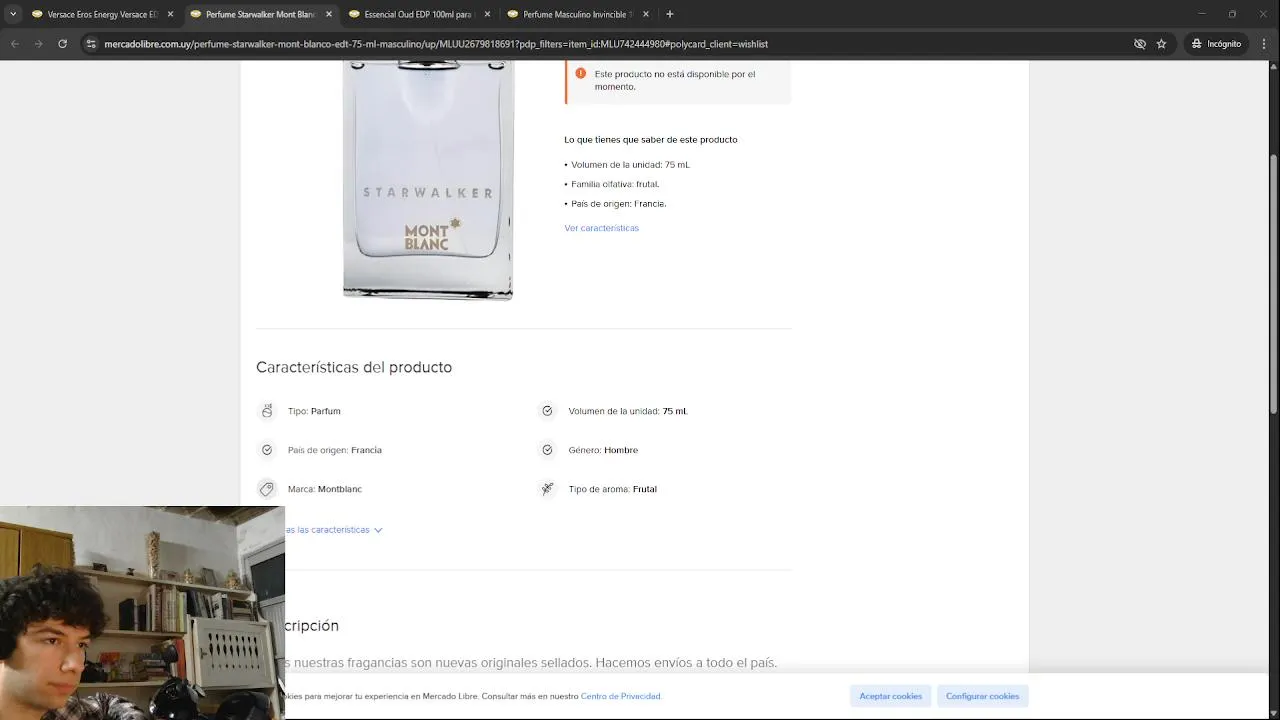Click the tracking protection eye icon
This screenshot has height=720, width=1280.
[x=1139, y=44]
